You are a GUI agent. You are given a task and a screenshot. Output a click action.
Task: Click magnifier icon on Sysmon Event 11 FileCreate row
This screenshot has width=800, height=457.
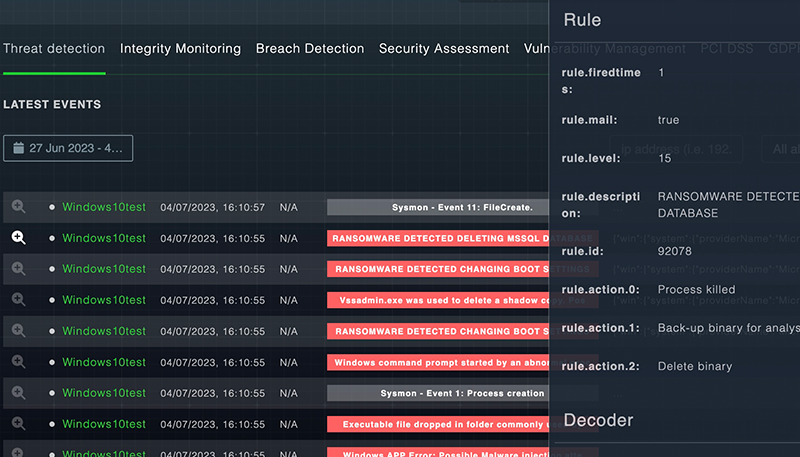pyautogui.click(x=18, y=207)
